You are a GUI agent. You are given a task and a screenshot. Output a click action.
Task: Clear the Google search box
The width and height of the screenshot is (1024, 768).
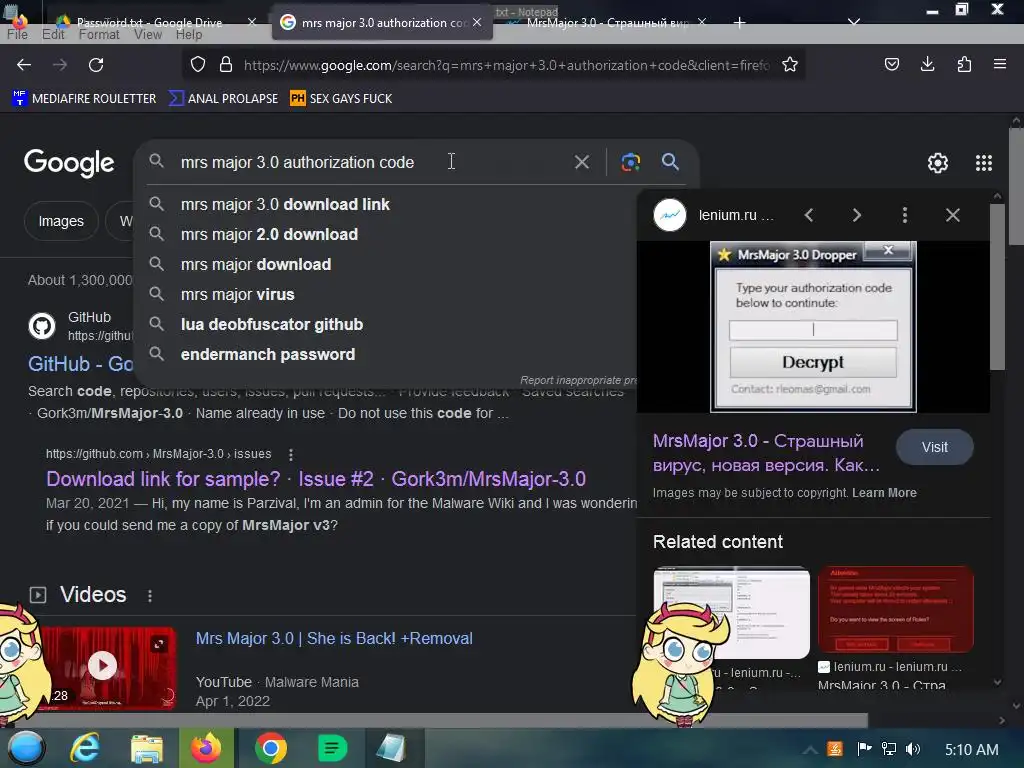click(x=581, y=162)
